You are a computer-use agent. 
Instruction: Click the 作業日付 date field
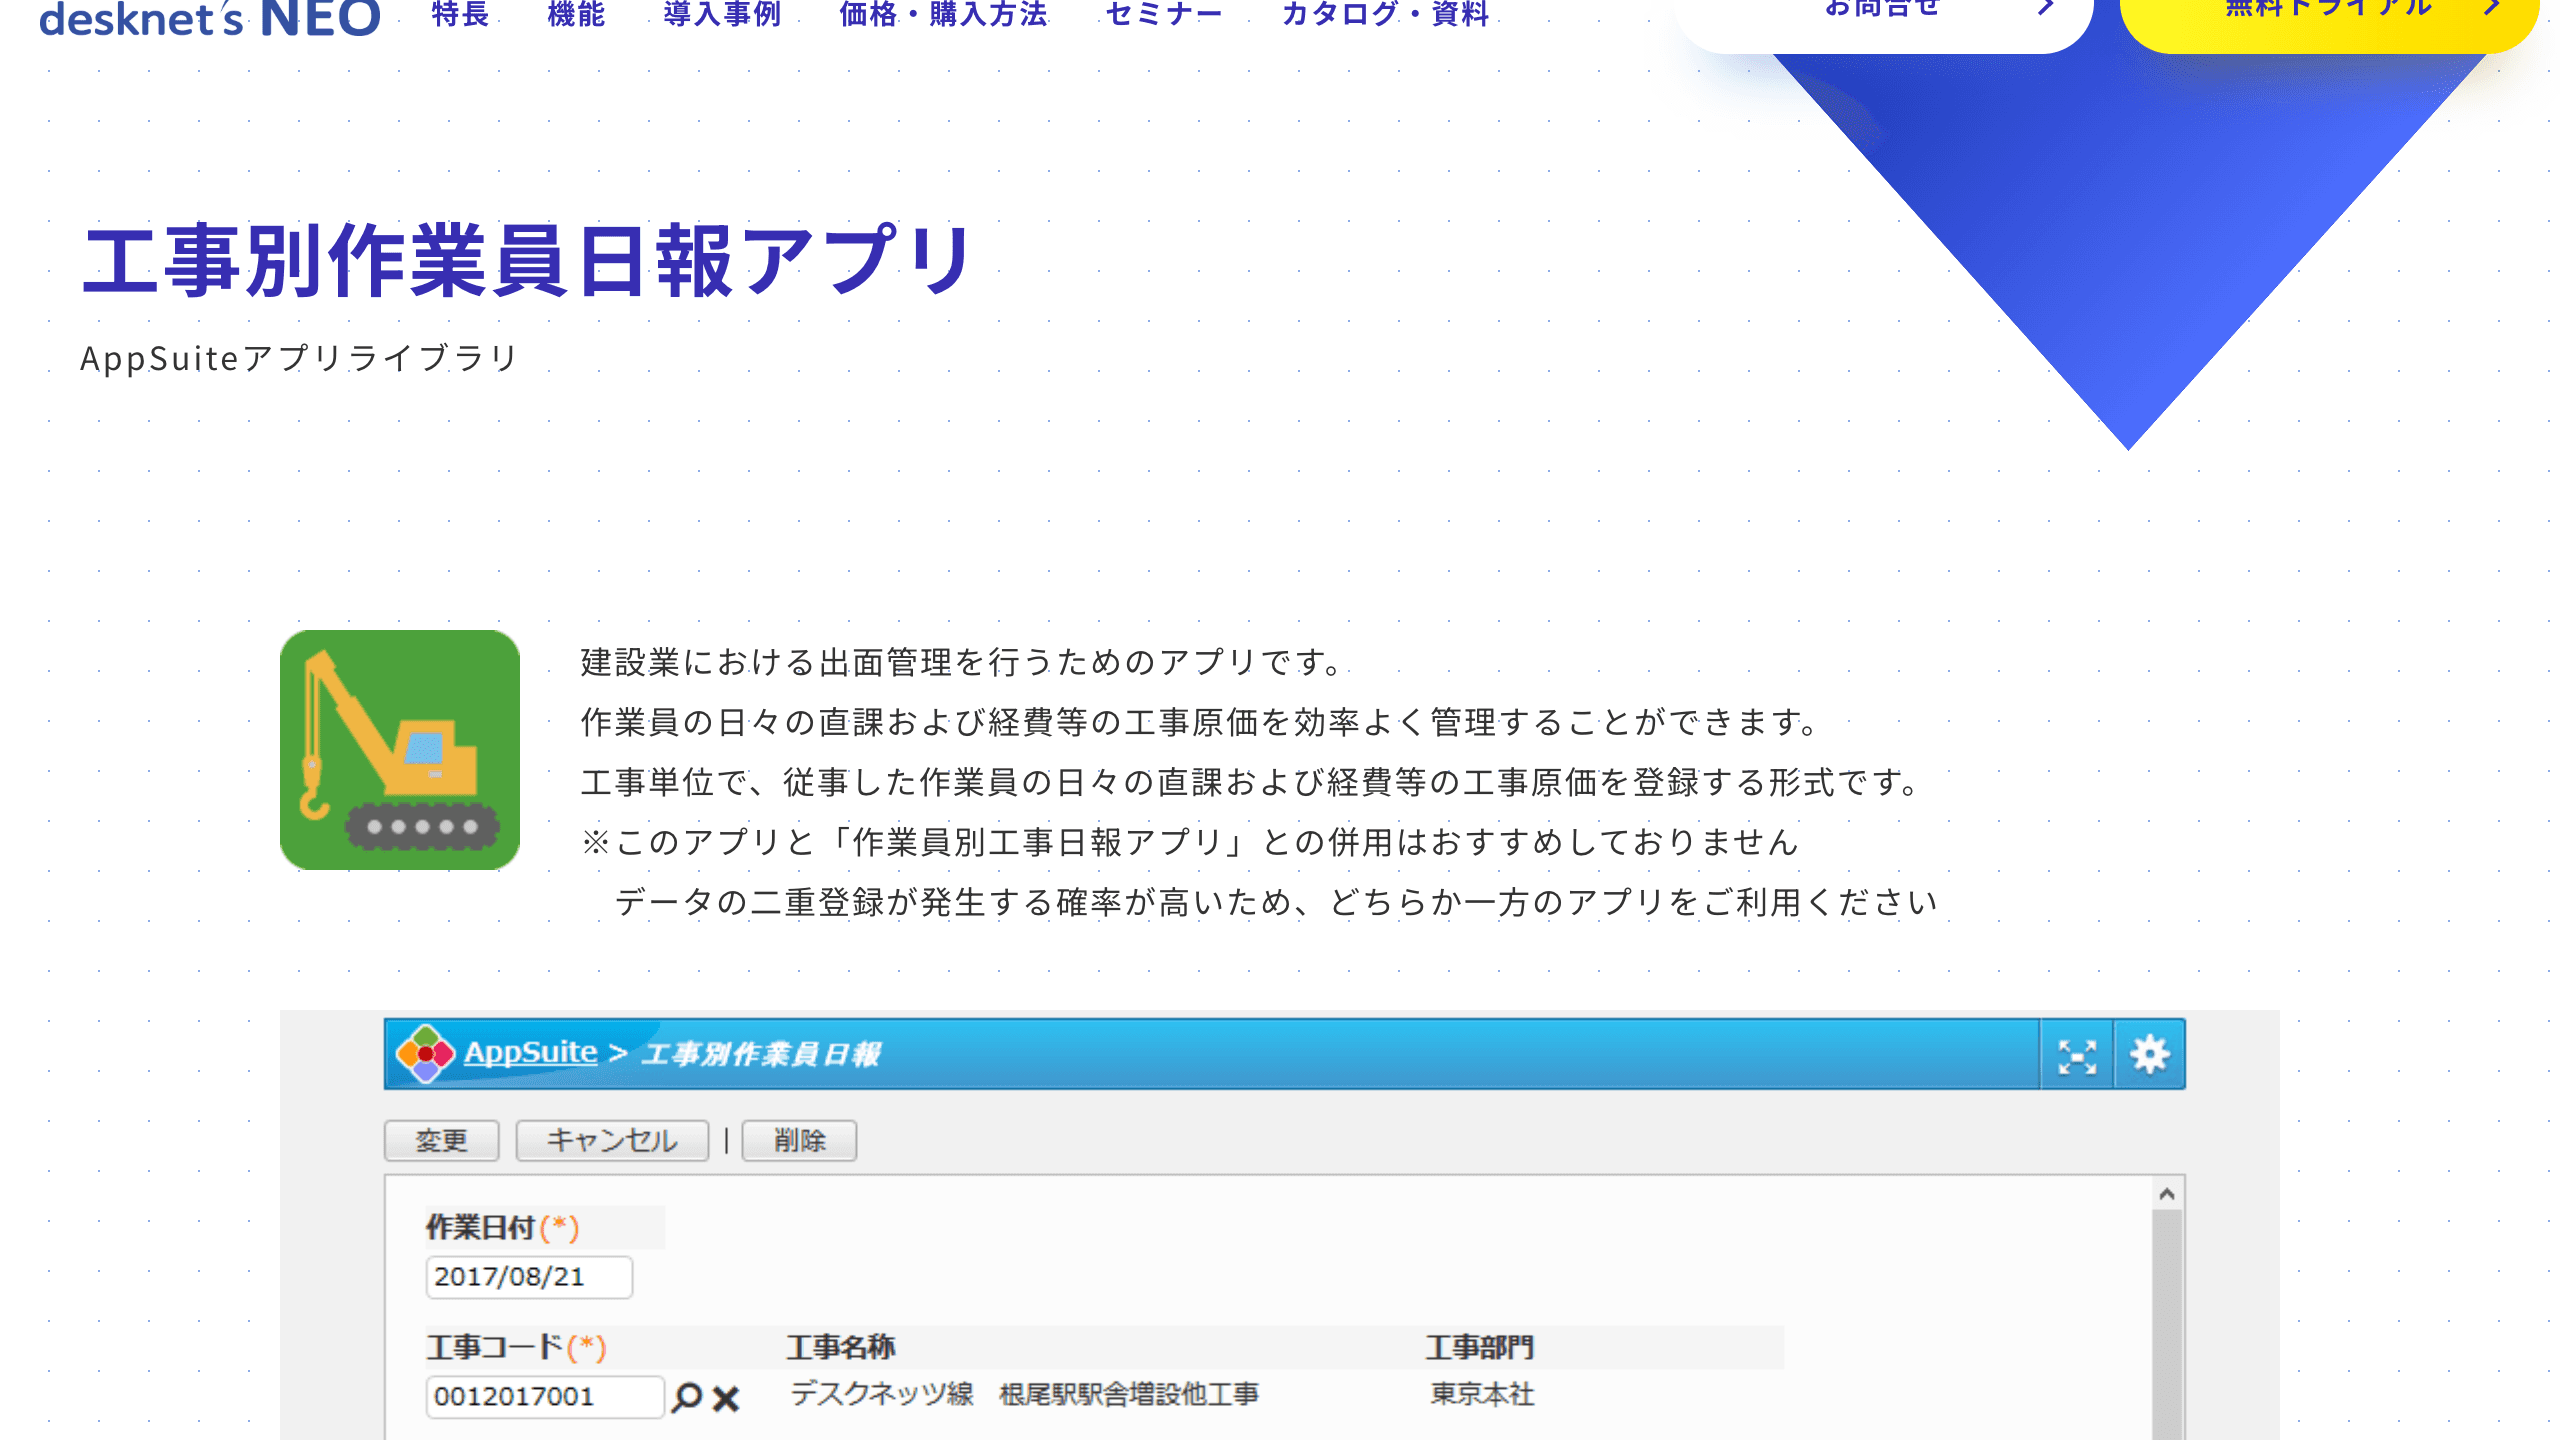529,1277
